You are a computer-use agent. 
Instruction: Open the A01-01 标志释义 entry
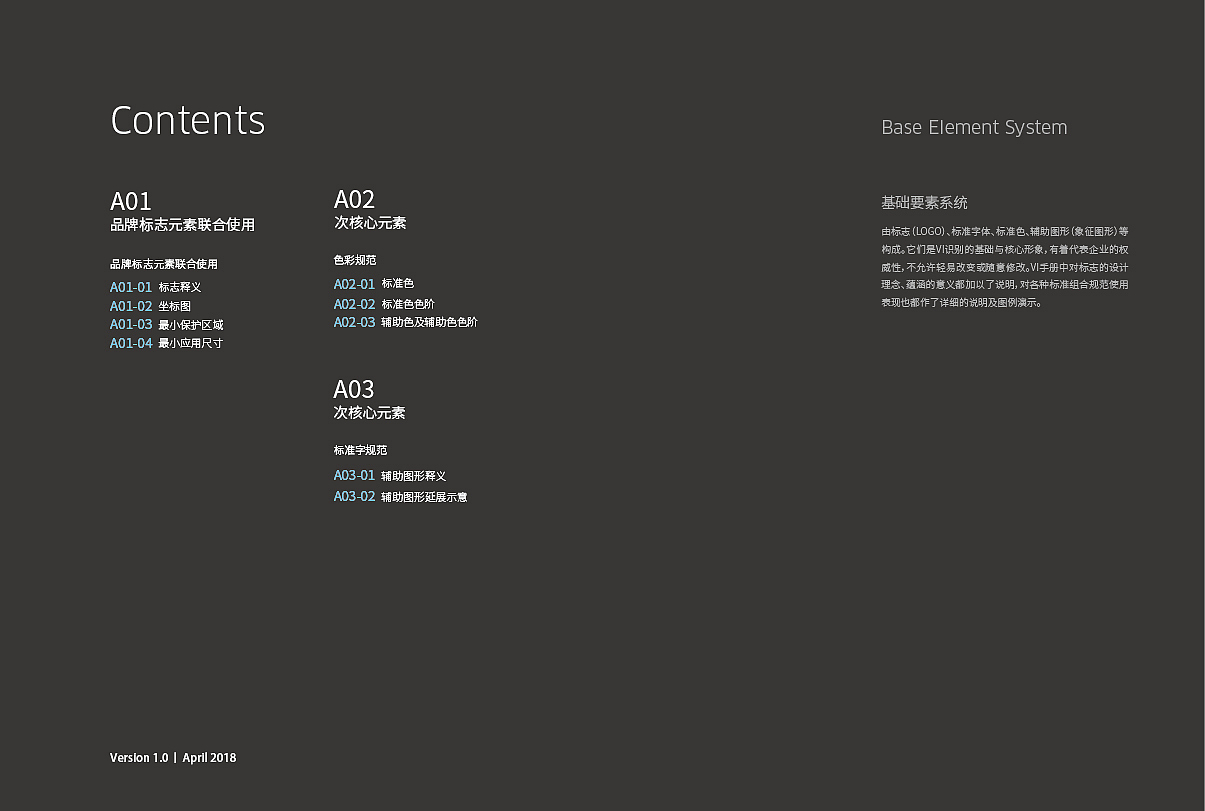(156, 287)
